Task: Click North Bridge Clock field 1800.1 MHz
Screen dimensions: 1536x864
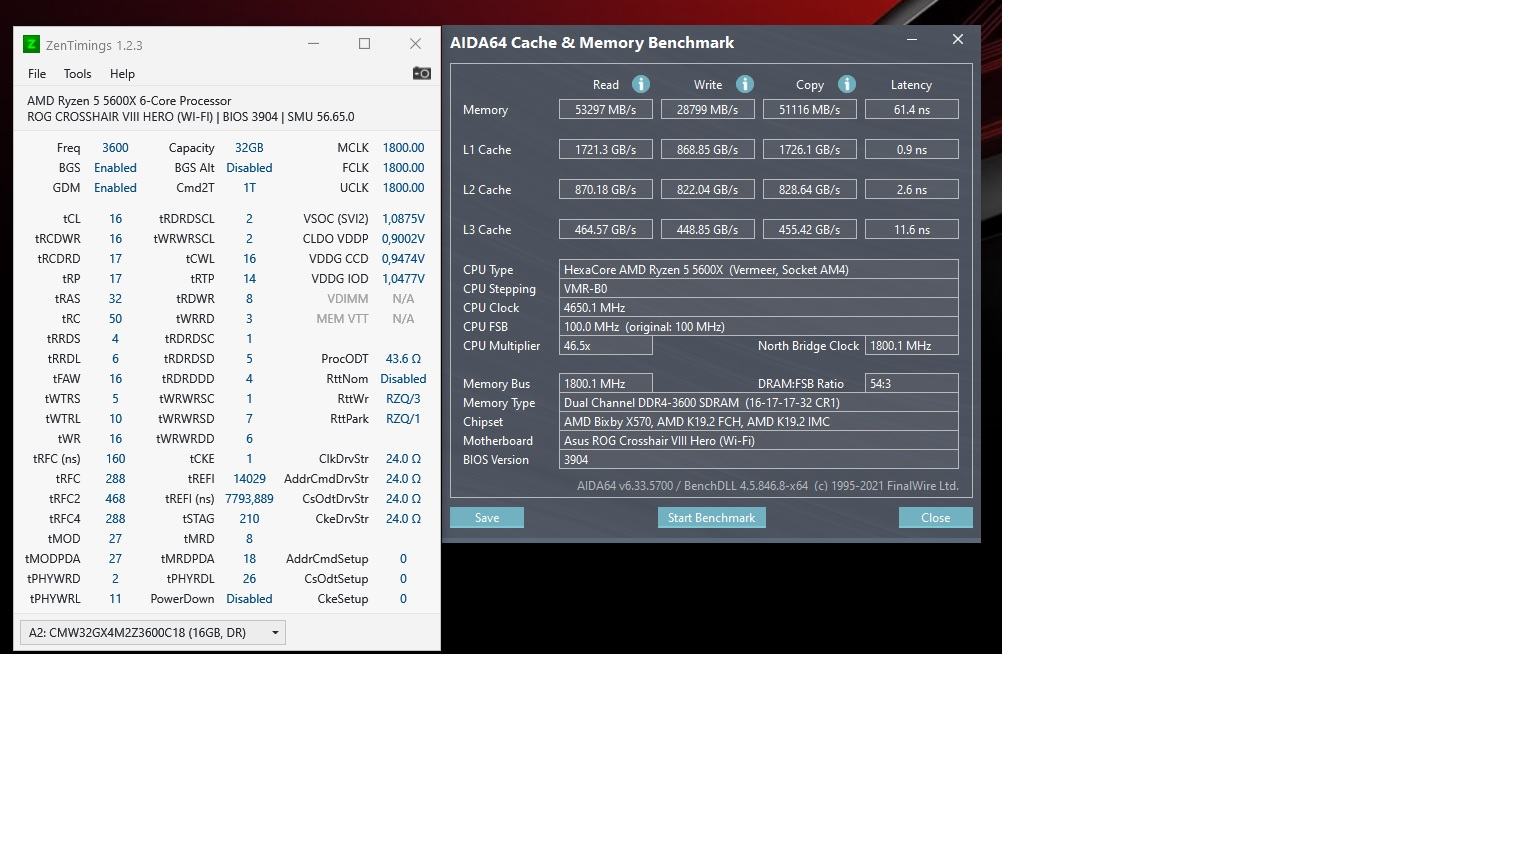Action: tap(912, 345)
